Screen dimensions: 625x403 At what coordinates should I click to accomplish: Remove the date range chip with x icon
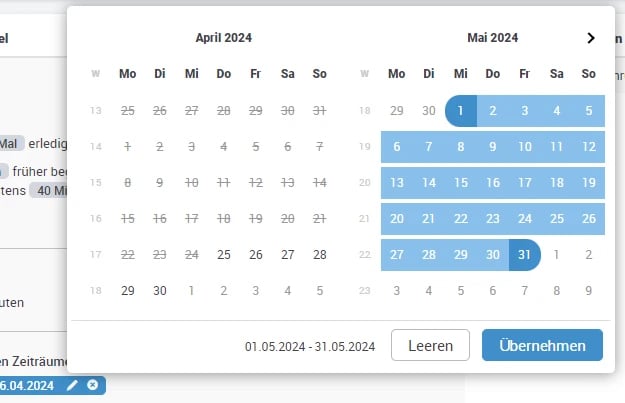pos(92,385)
